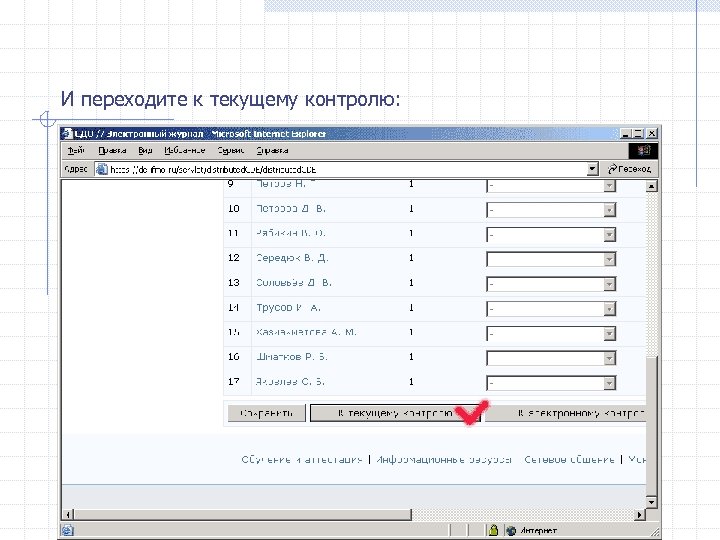Open the Справка menu
Image resolution: width=720 pixels, height=540 pixels.
(272, 150)
